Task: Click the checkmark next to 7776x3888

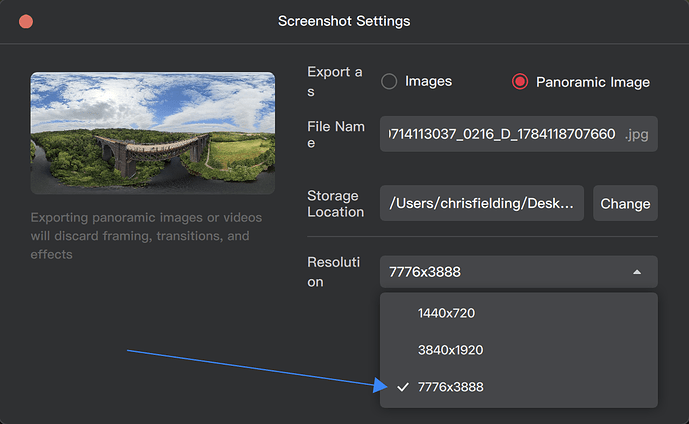Action: pos(403,387)
